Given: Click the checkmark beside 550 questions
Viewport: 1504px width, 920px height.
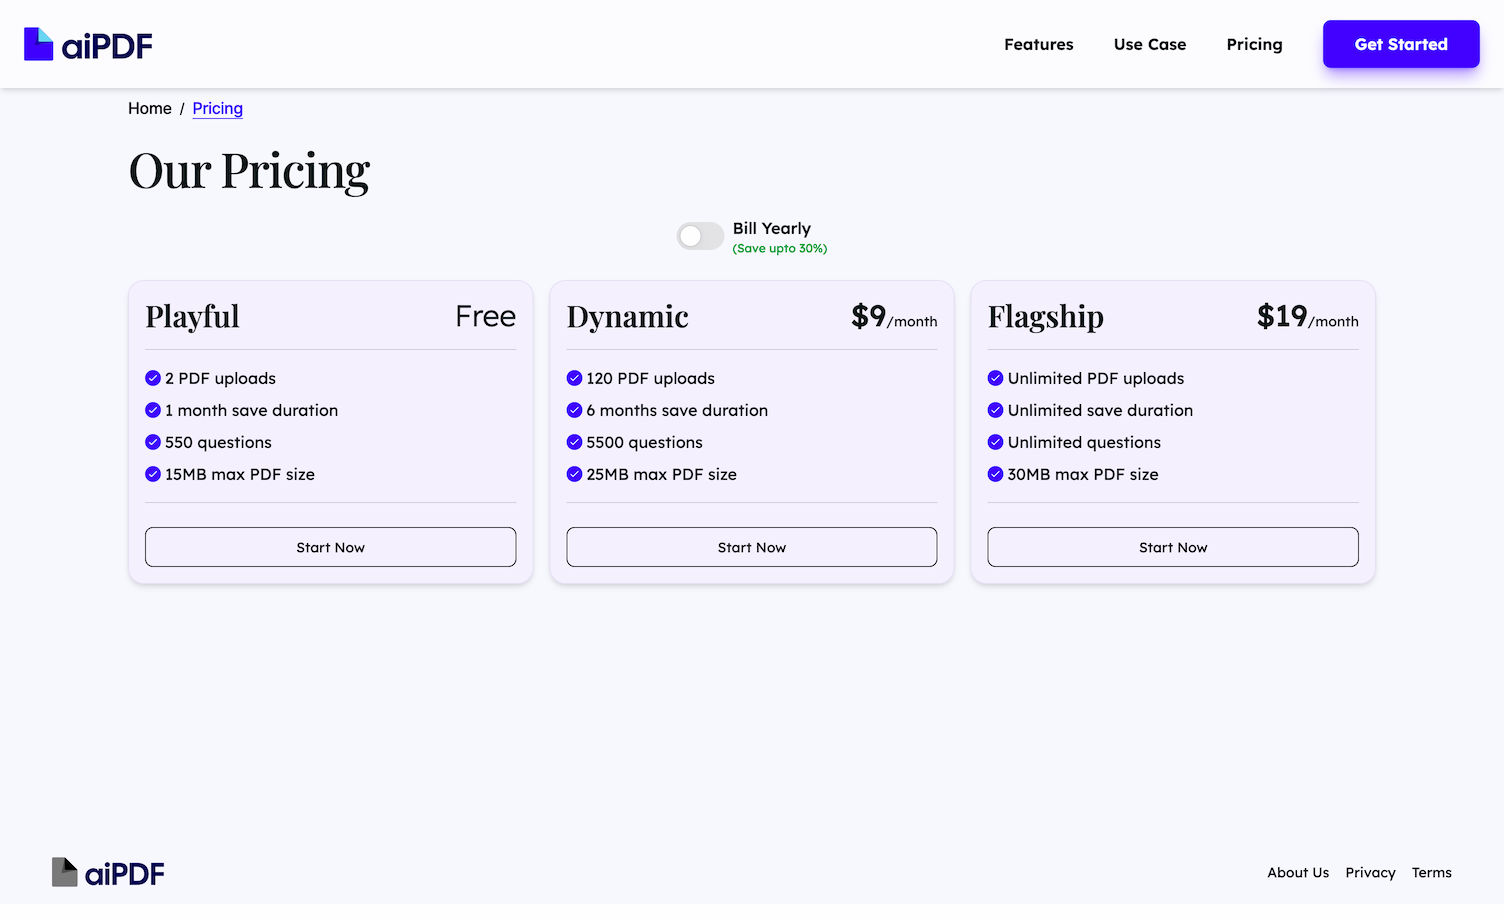Looking at the screenshot, I should point(153,442).
